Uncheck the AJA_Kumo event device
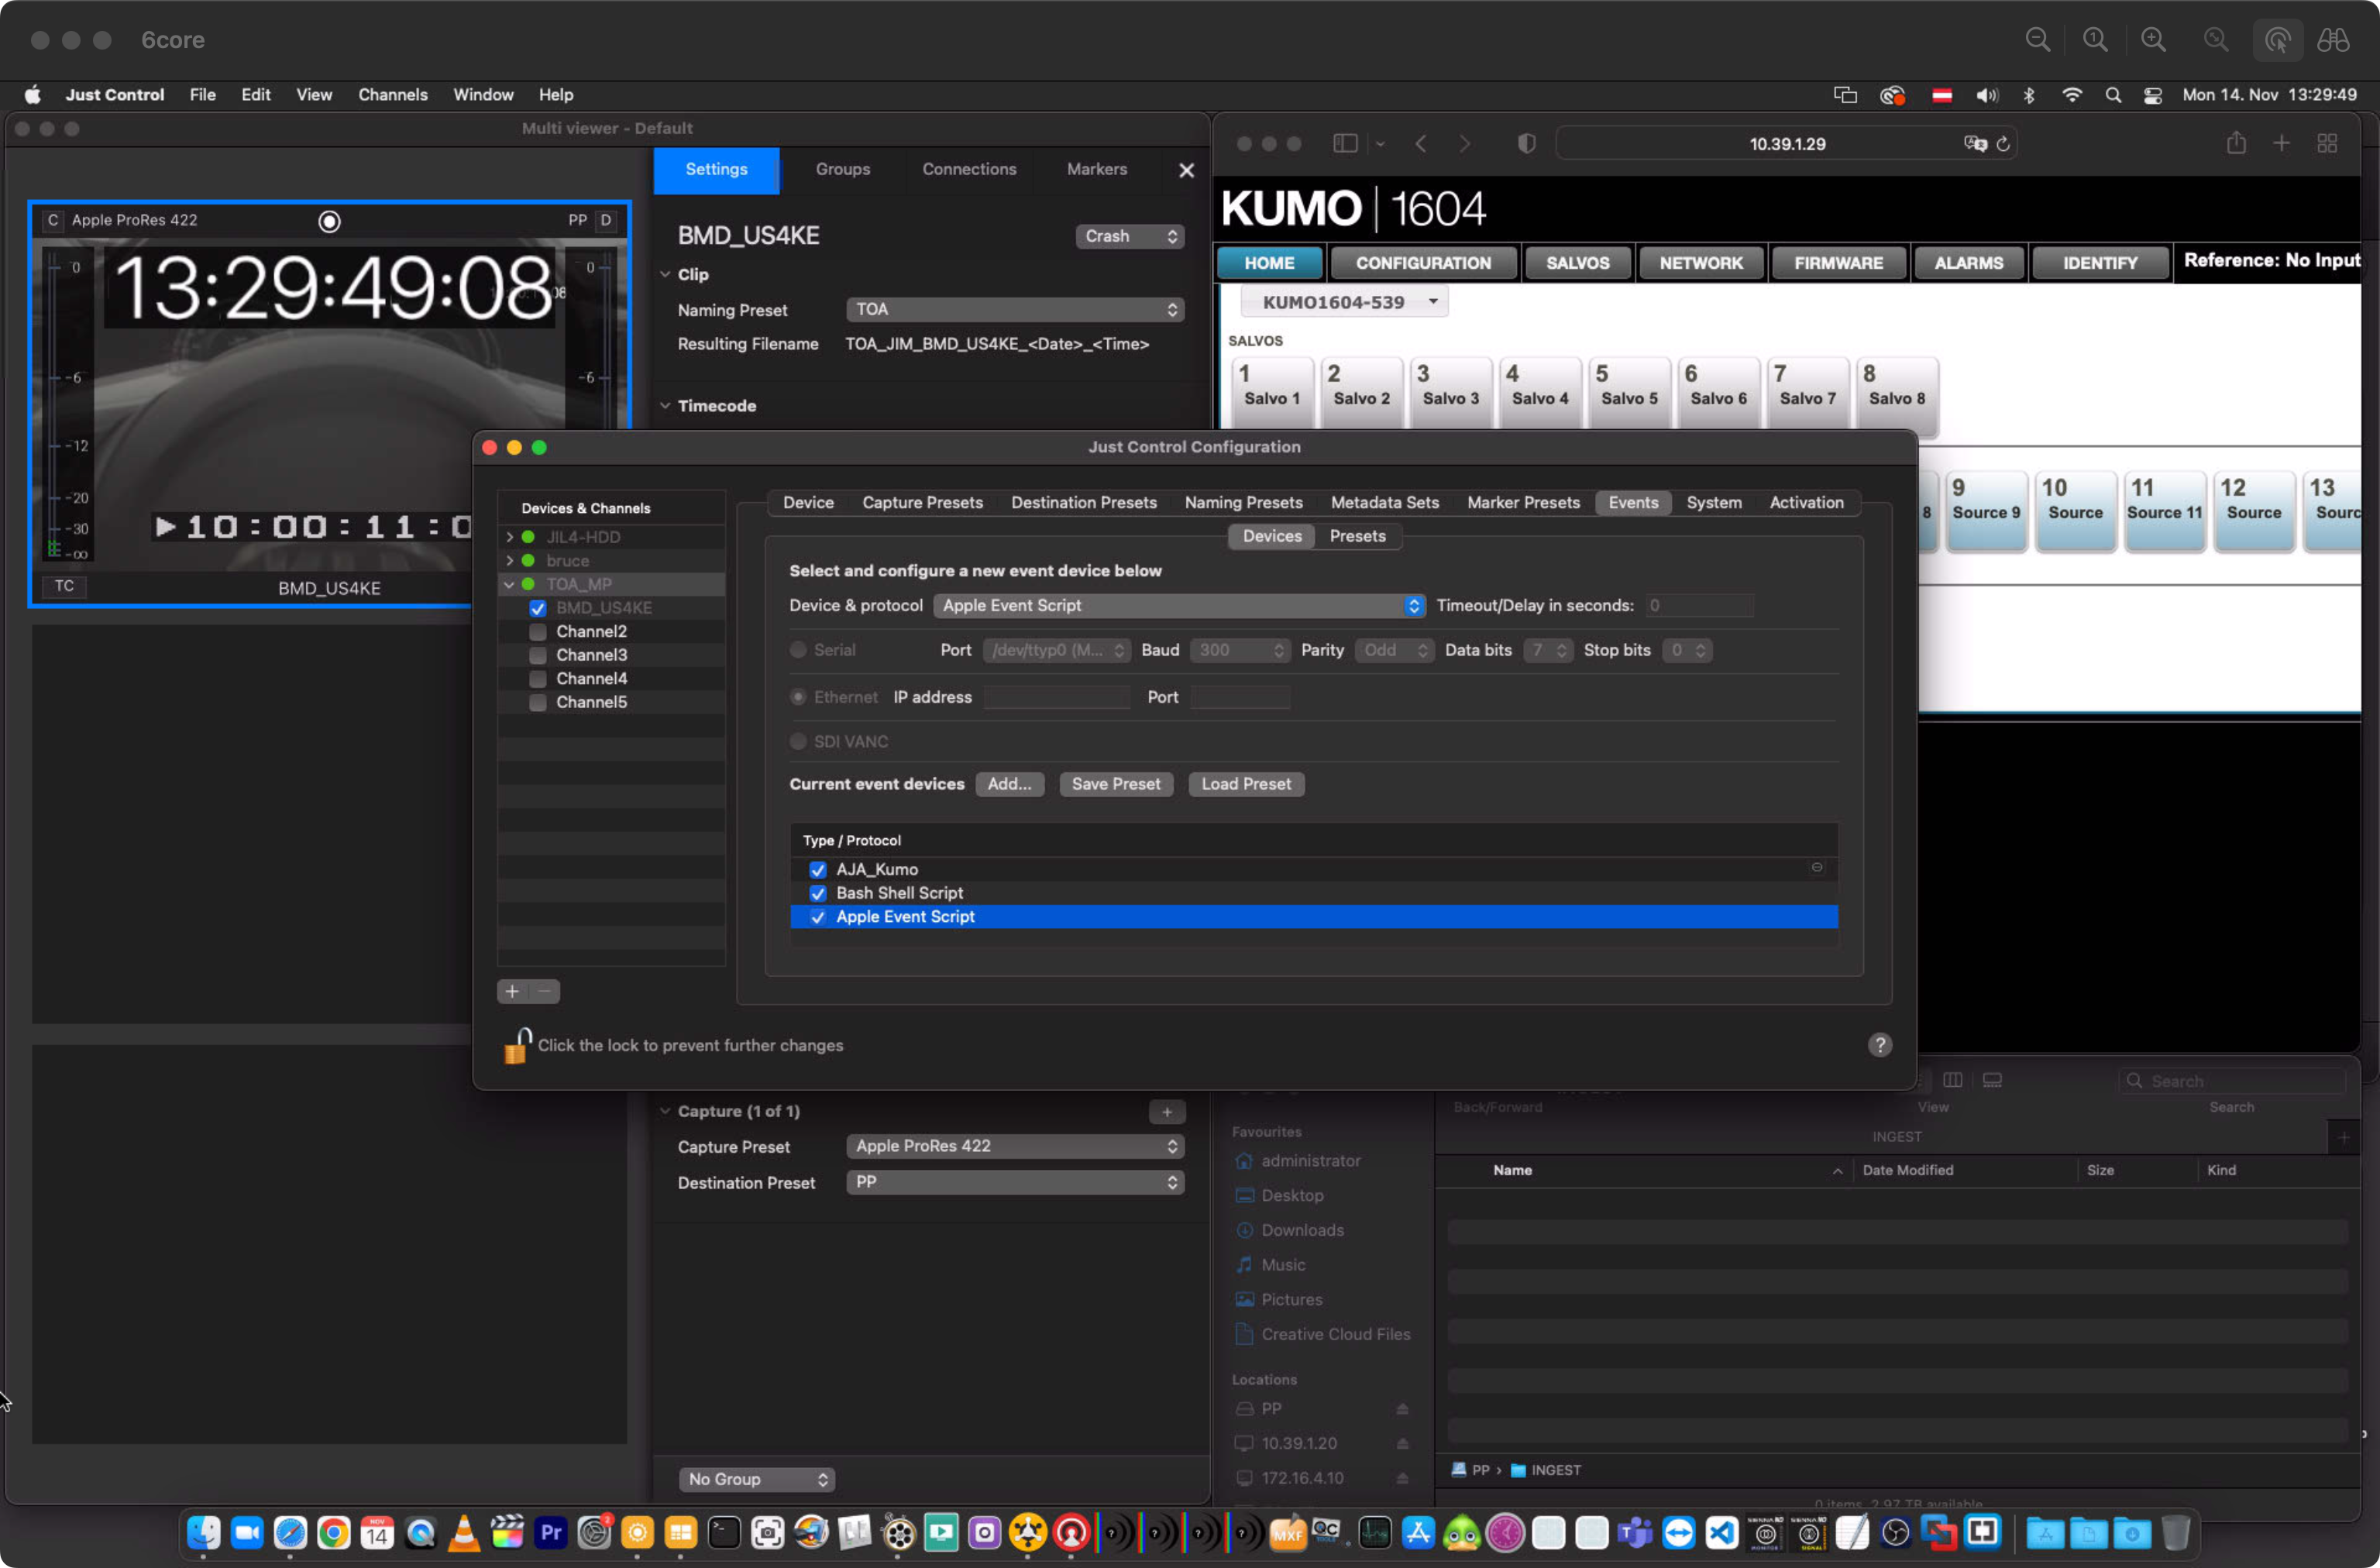 (818, 870)
